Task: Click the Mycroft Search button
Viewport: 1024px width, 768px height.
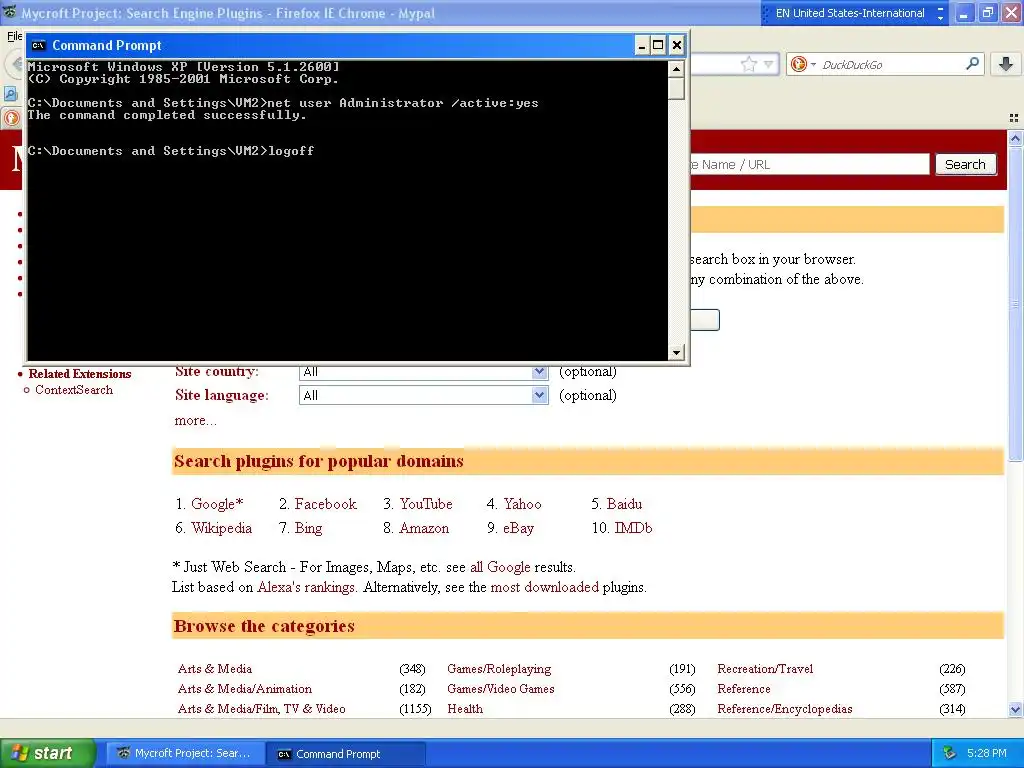Action: 965,165
